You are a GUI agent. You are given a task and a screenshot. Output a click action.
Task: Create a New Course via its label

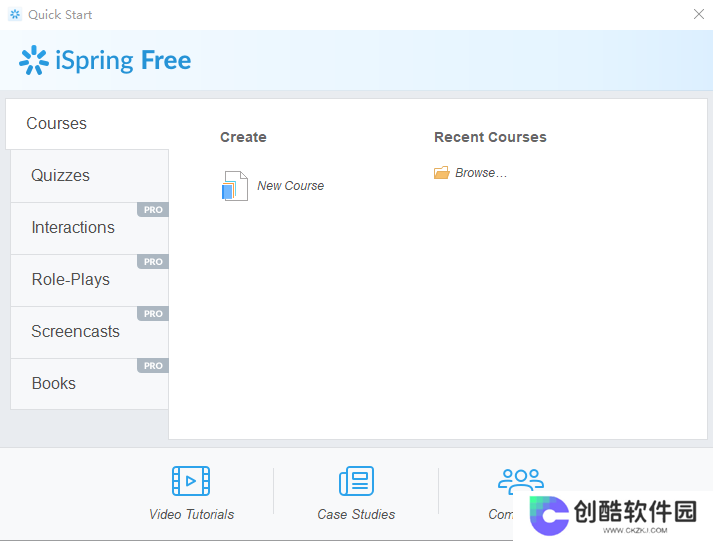tap(291, 185)
